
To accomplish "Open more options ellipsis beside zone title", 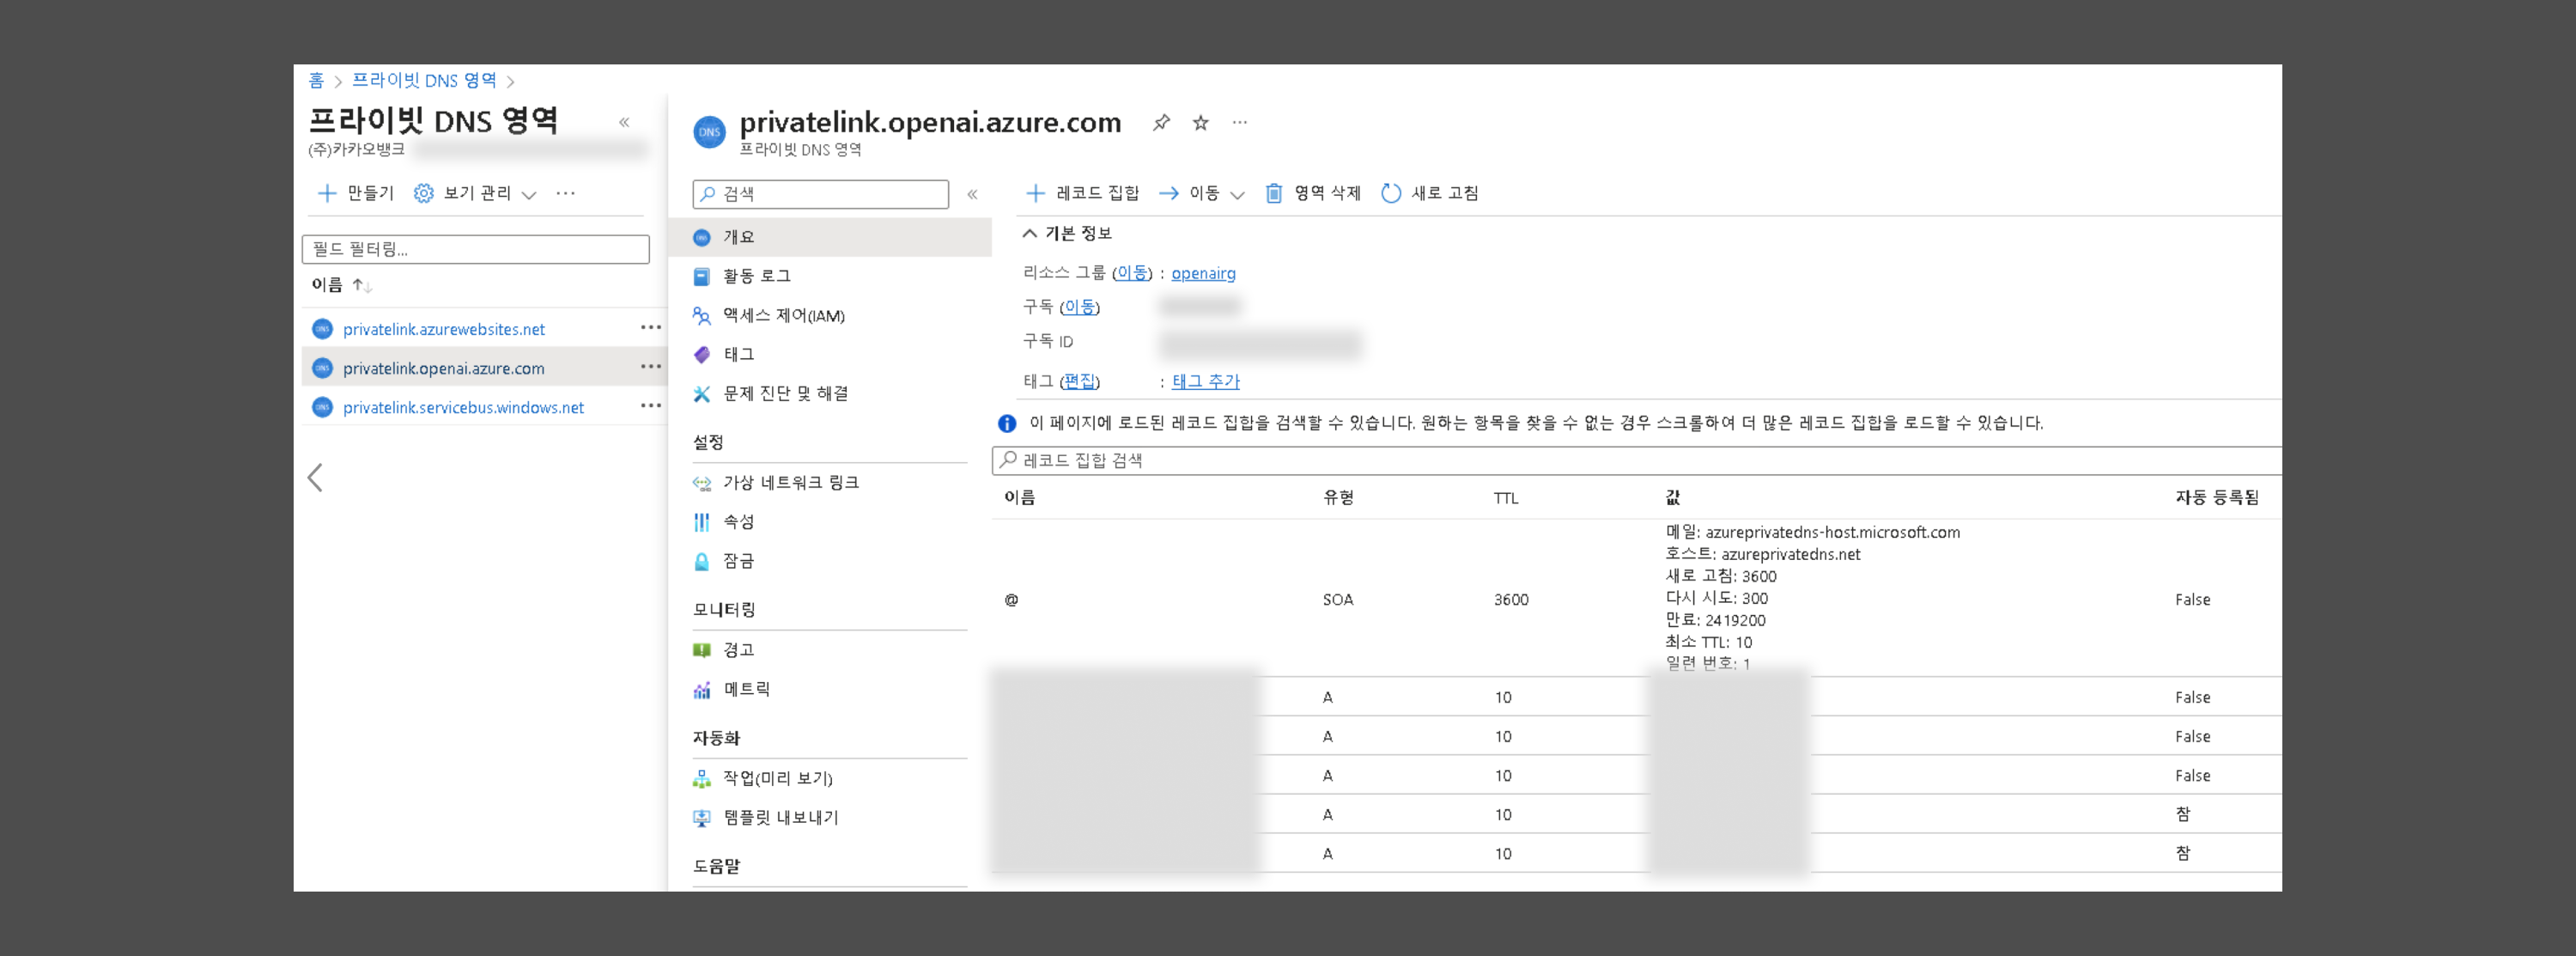I will pyautogui.click(x=1240, y=123).
